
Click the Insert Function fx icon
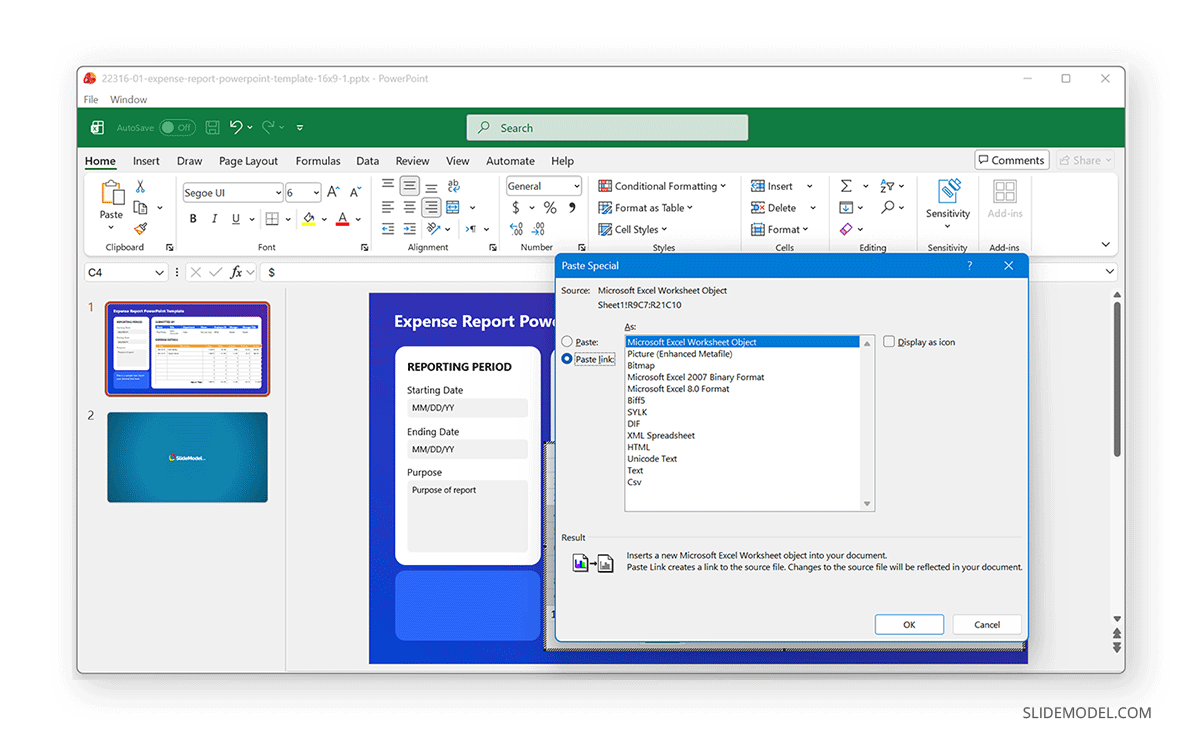click(236, 272)
